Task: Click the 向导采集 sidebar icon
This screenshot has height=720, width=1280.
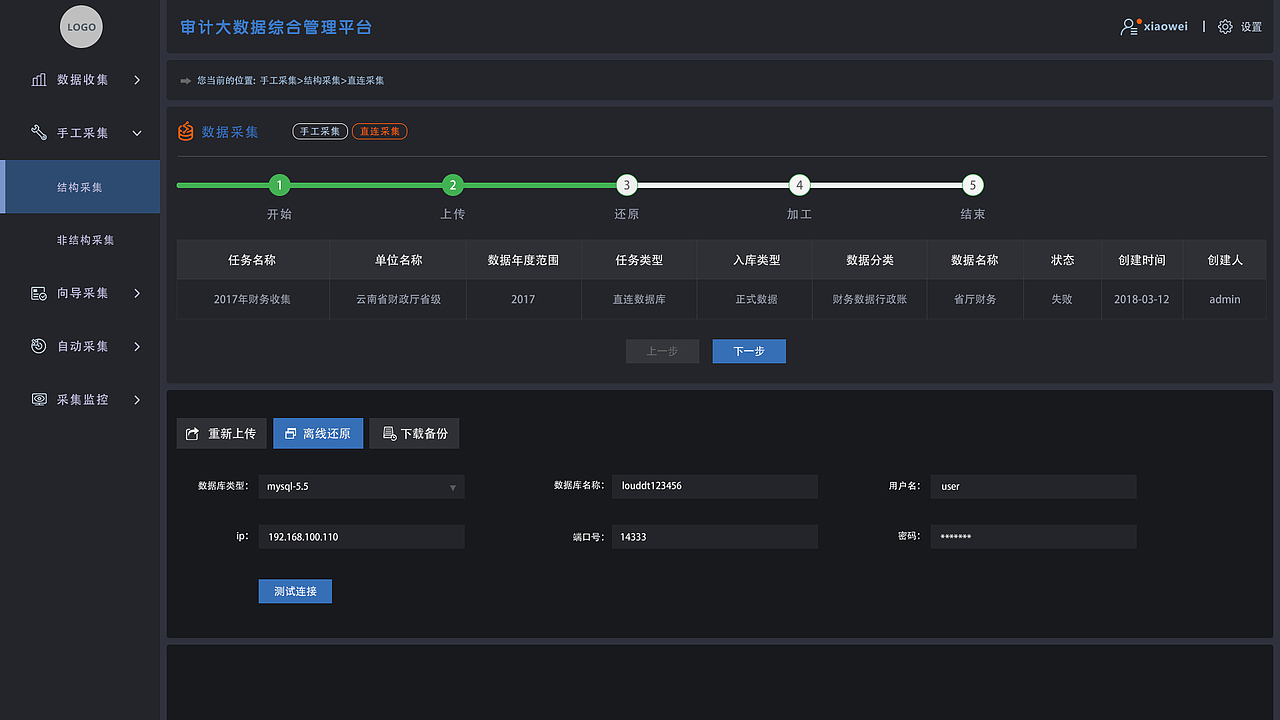Action: point(39,293)
